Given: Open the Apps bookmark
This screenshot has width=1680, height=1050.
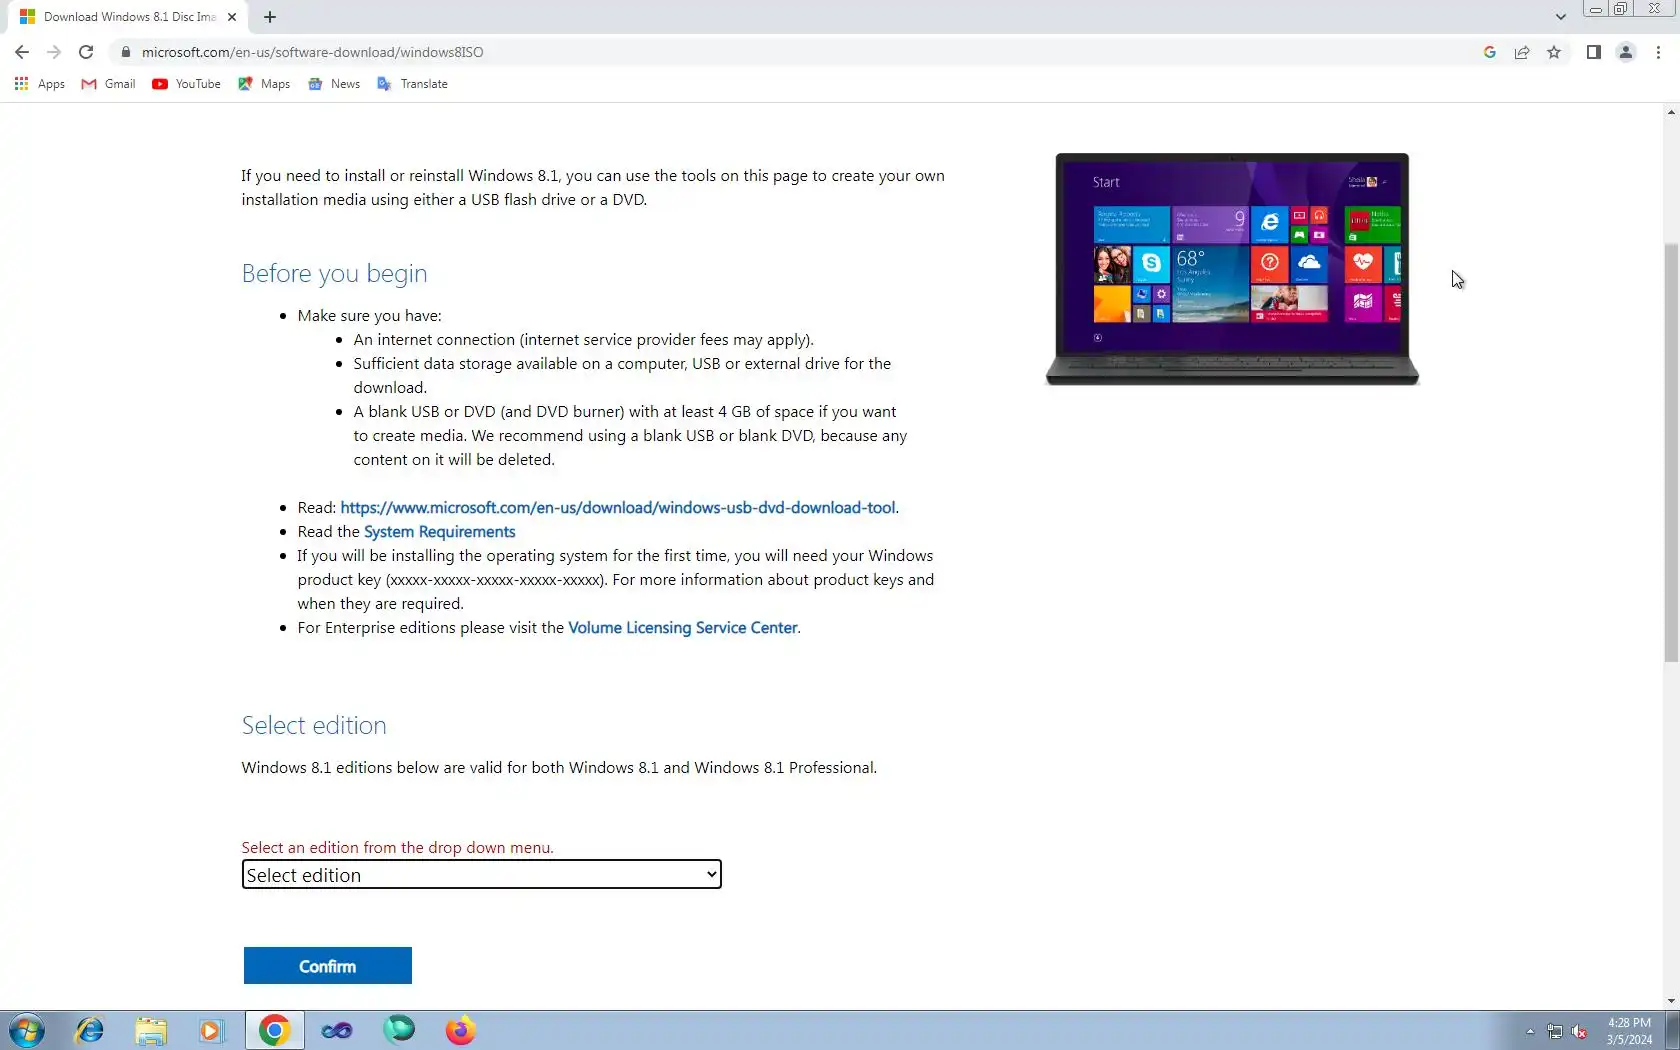Looking at the screenshot, I should coord(40,84).
